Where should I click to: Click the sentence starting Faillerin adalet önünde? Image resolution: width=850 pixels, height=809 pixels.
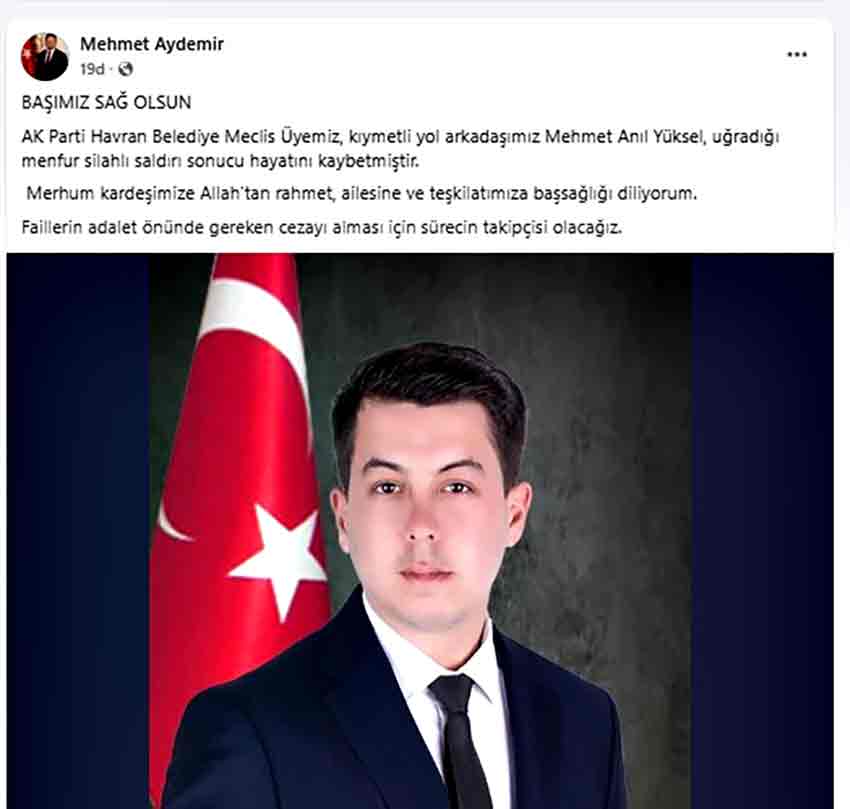pos(322,227)
